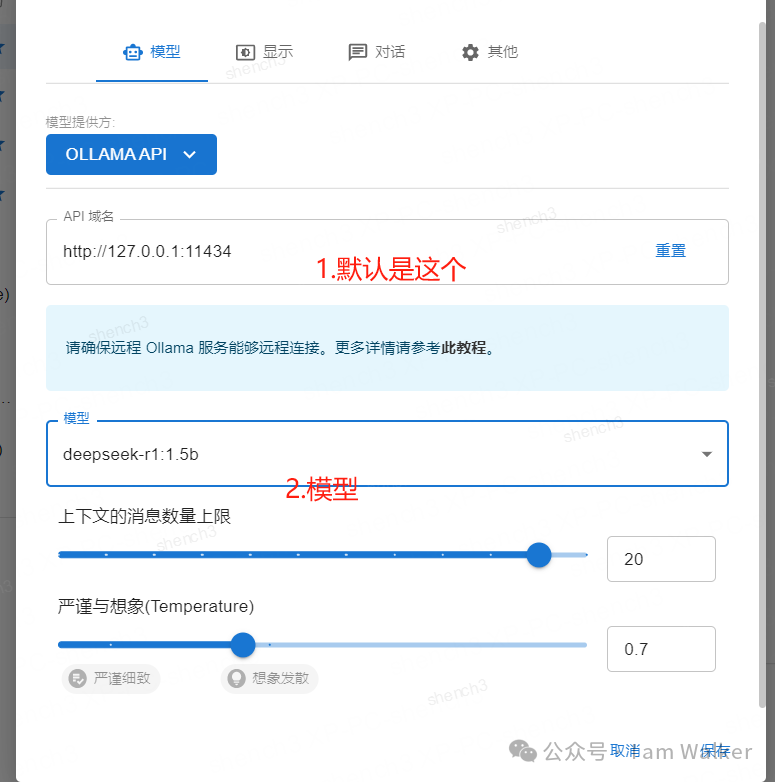The height and width of the screenshot is (782, 775).
Task: Click the chat bubble icon beside 对话
Action: [x=357, y=52]
